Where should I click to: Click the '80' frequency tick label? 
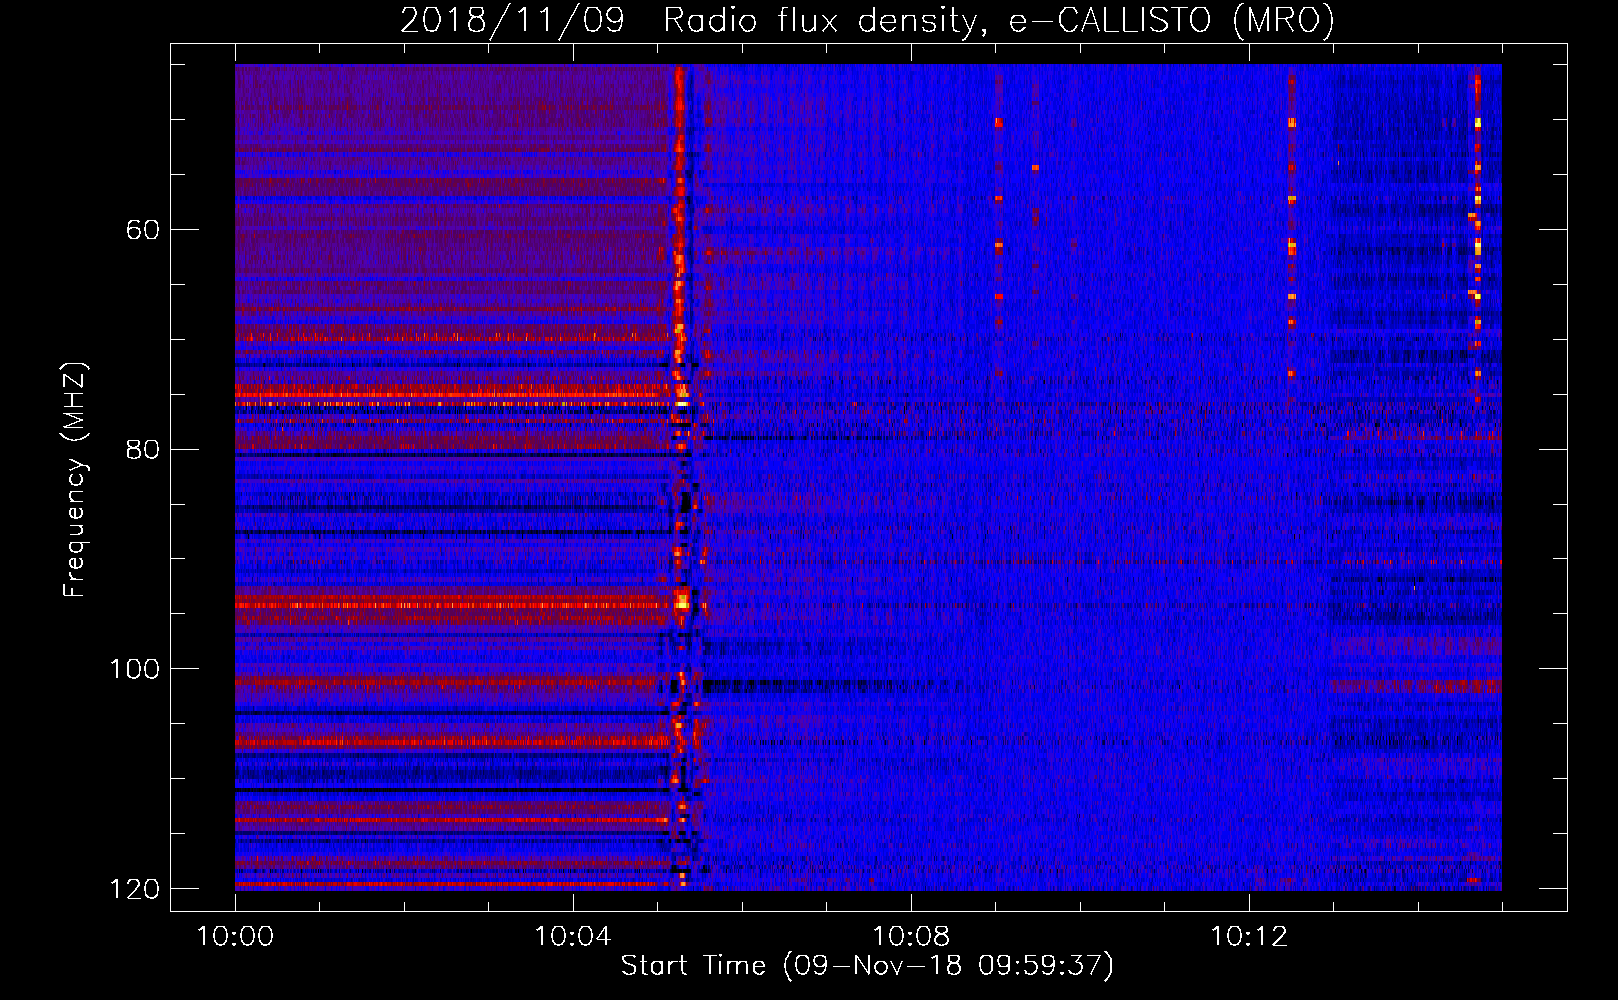pyautogui.click(x=143, y=449)
